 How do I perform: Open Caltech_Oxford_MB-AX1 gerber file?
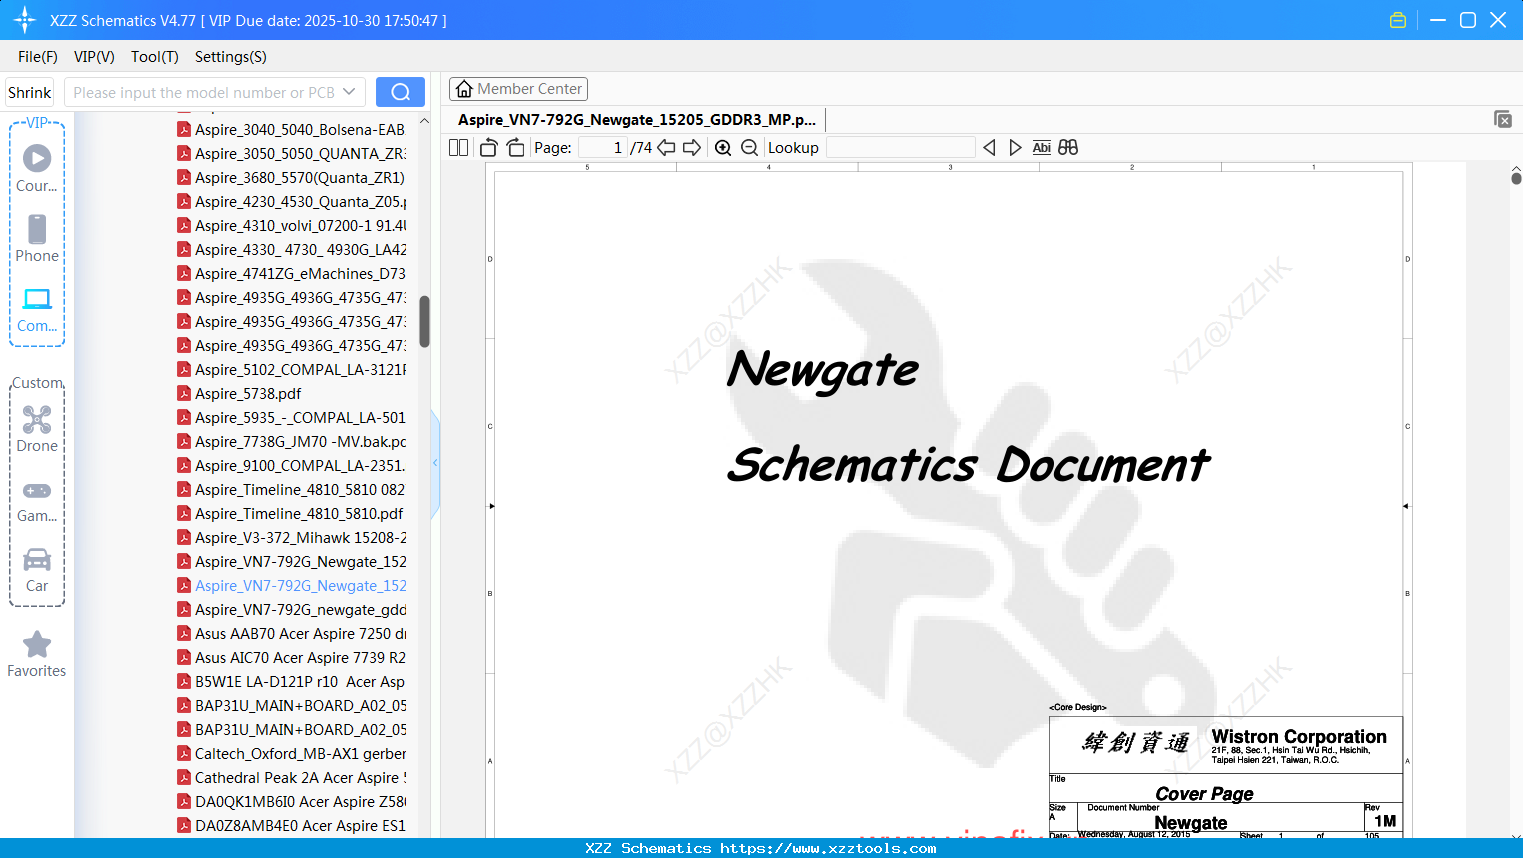click(x=292, y=753)
